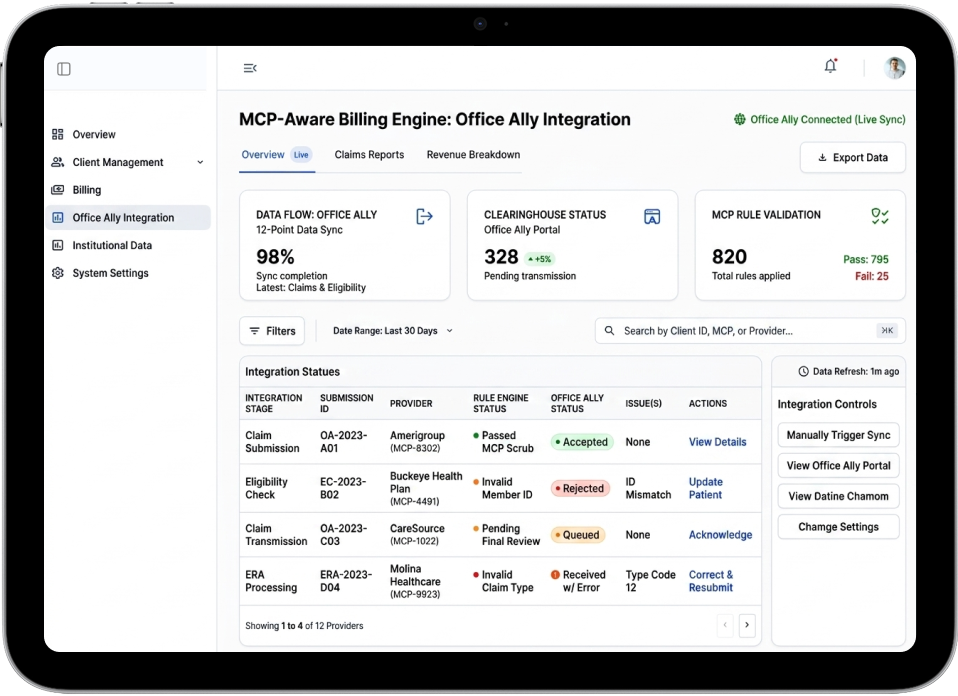Screen dimensions: 958x696
Task: Open notifications bell
Action: (830, 65)
